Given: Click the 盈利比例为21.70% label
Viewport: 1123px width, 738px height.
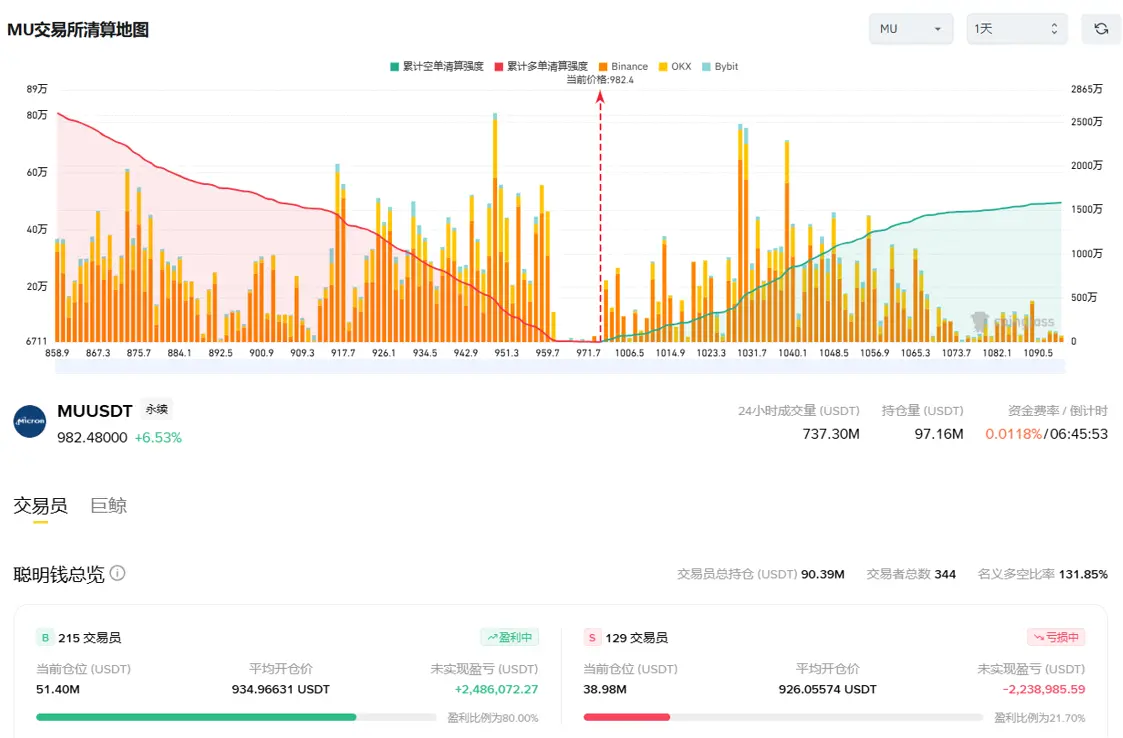Looking at the screenshot, I should pos(1040,718).
